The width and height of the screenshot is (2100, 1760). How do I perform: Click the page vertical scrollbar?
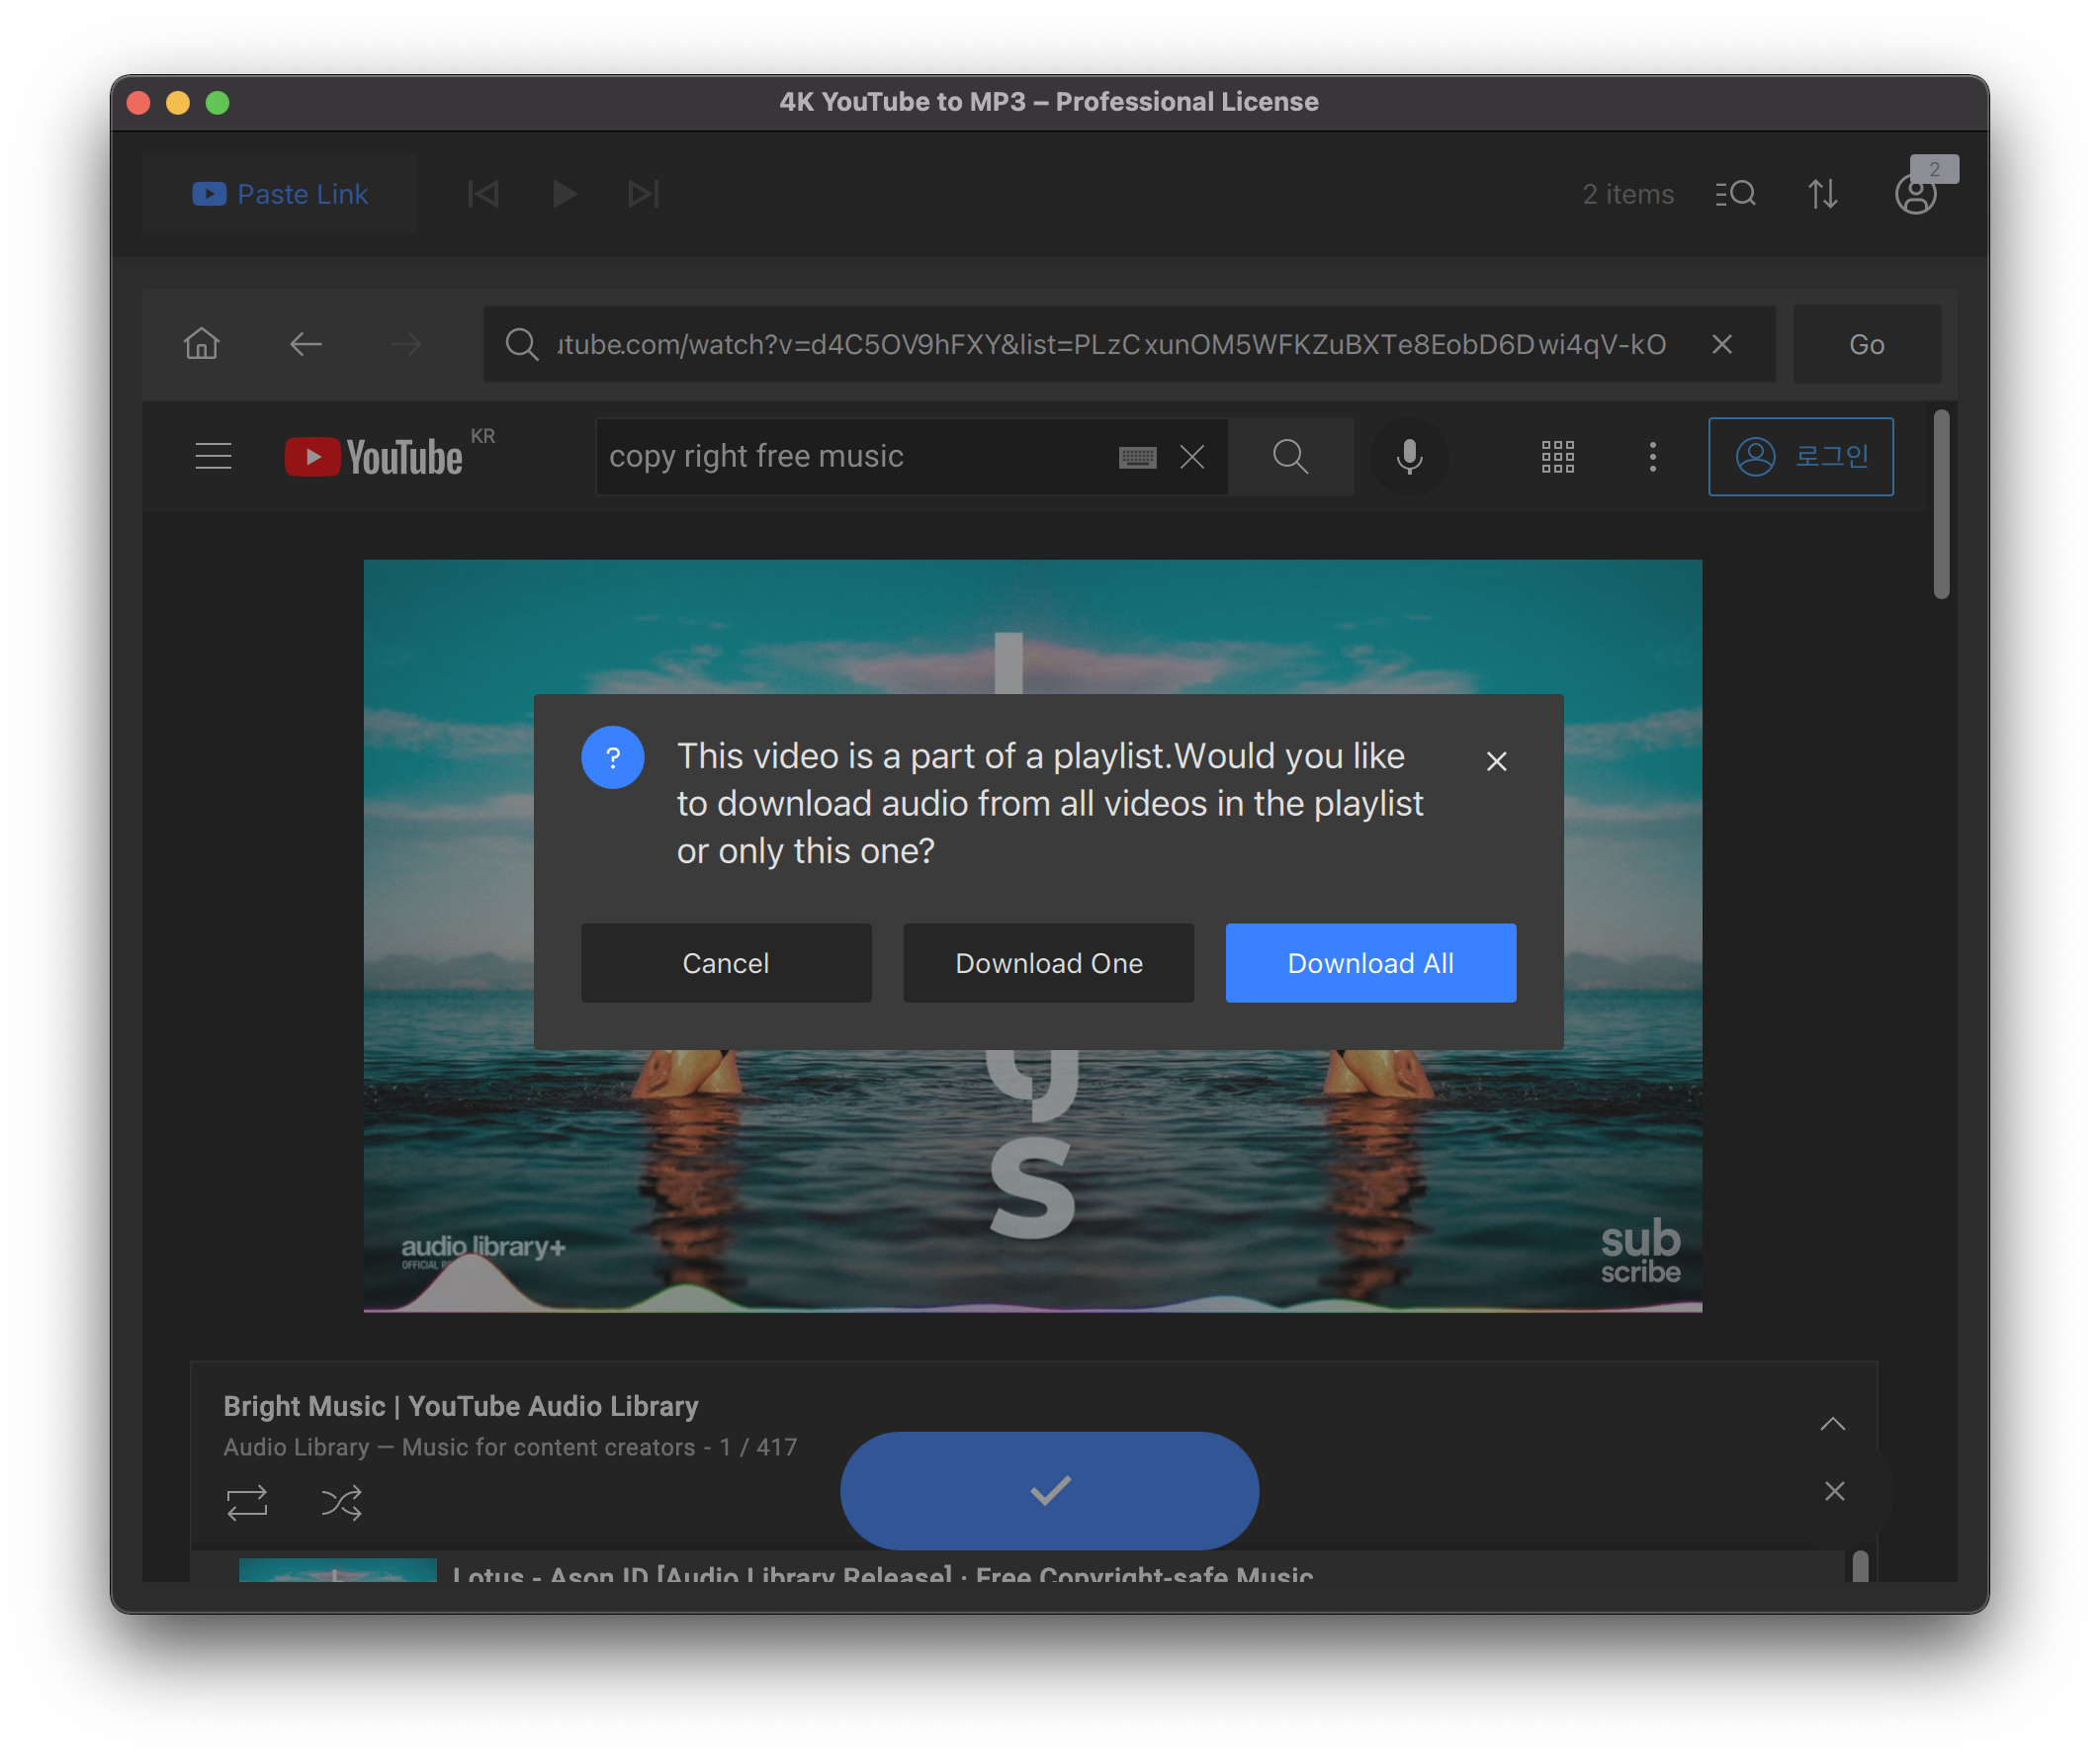[x=1941, y=504]
